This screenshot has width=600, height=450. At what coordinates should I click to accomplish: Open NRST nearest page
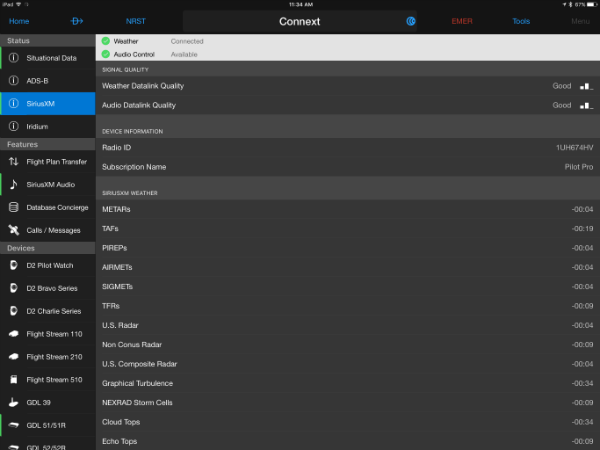pos(136,21)
